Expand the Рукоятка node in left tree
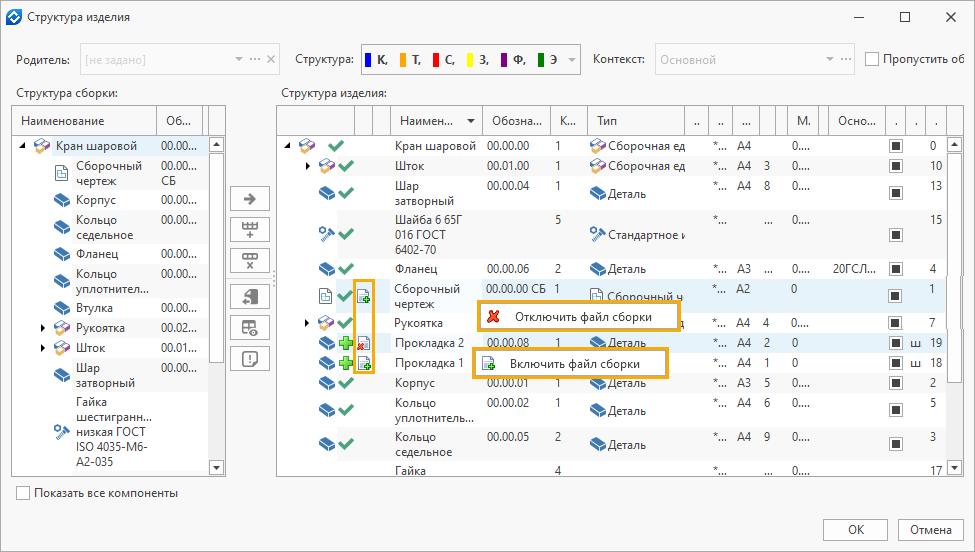Image resolution: width=975 pixels, height=552 pixels. pyautogui.click(x=43, y=328)
